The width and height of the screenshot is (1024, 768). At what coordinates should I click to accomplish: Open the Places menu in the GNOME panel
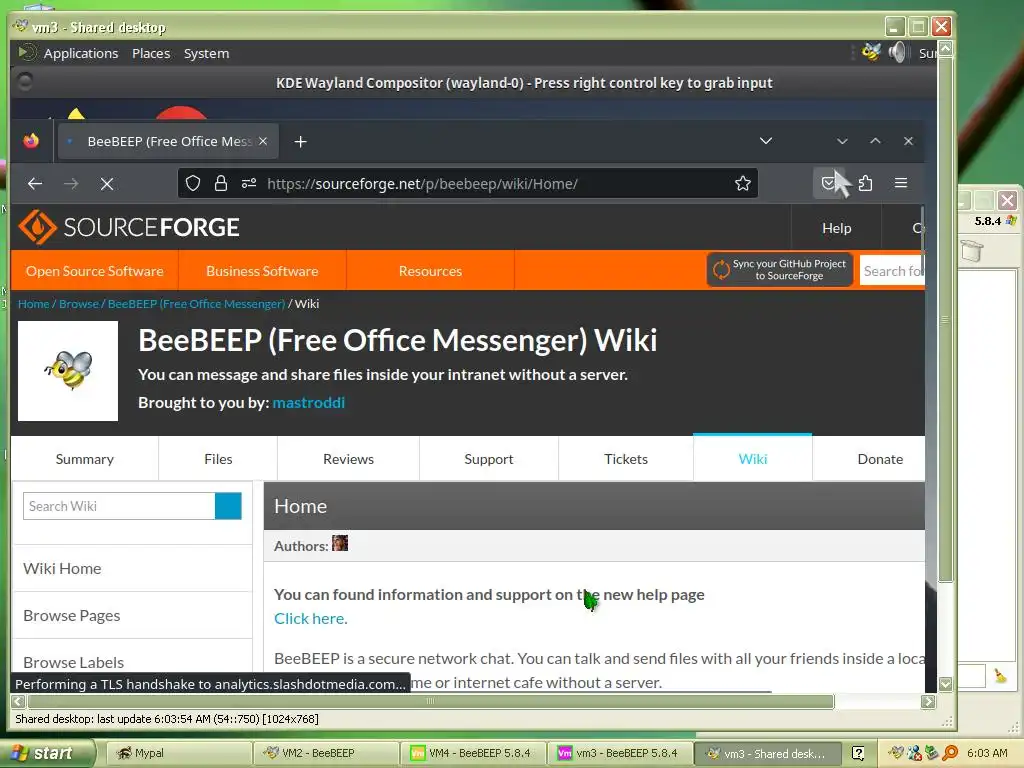coord(151,54)
